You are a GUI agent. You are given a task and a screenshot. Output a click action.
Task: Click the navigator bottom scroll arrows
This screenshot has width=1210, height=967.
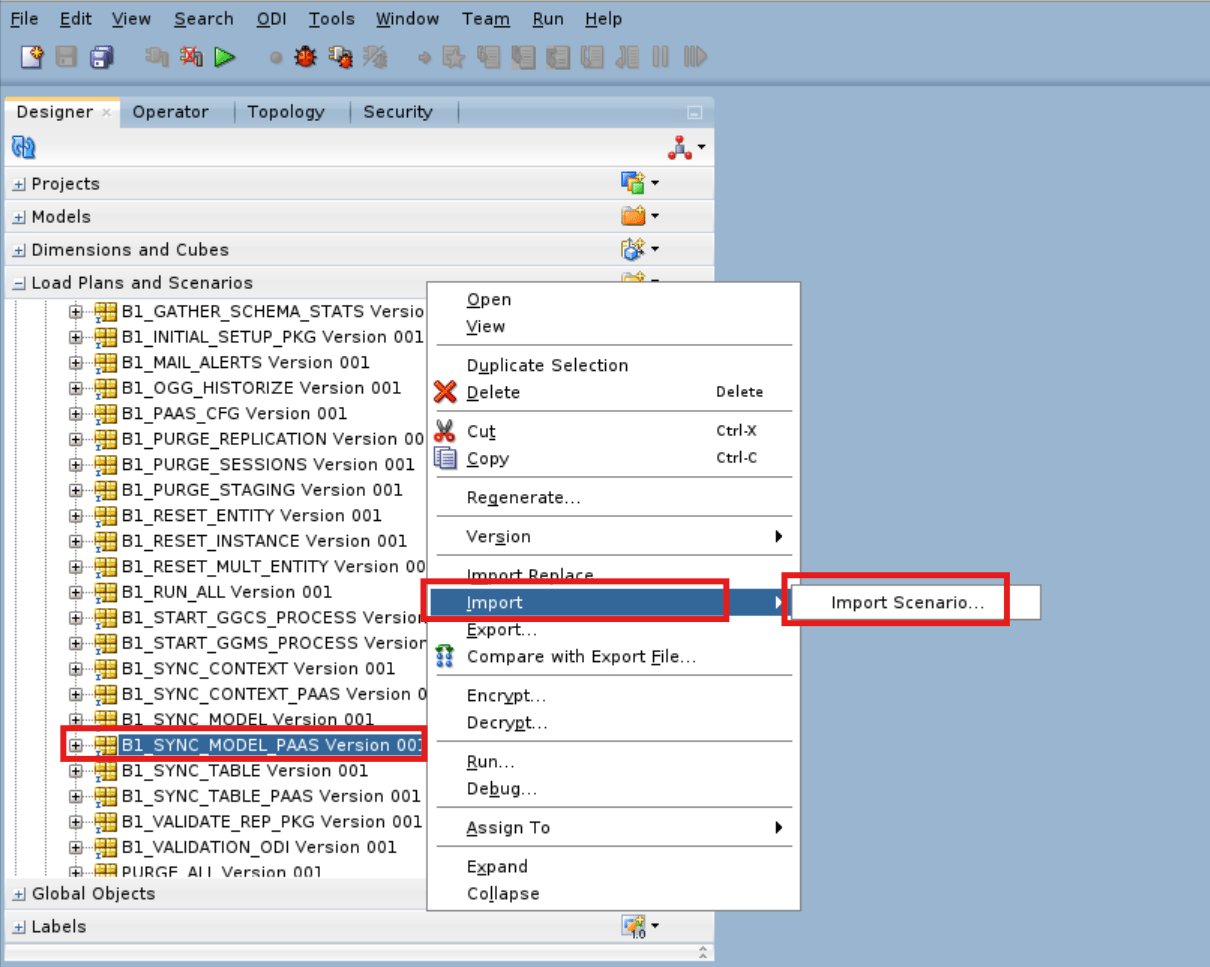click(703, 952)
